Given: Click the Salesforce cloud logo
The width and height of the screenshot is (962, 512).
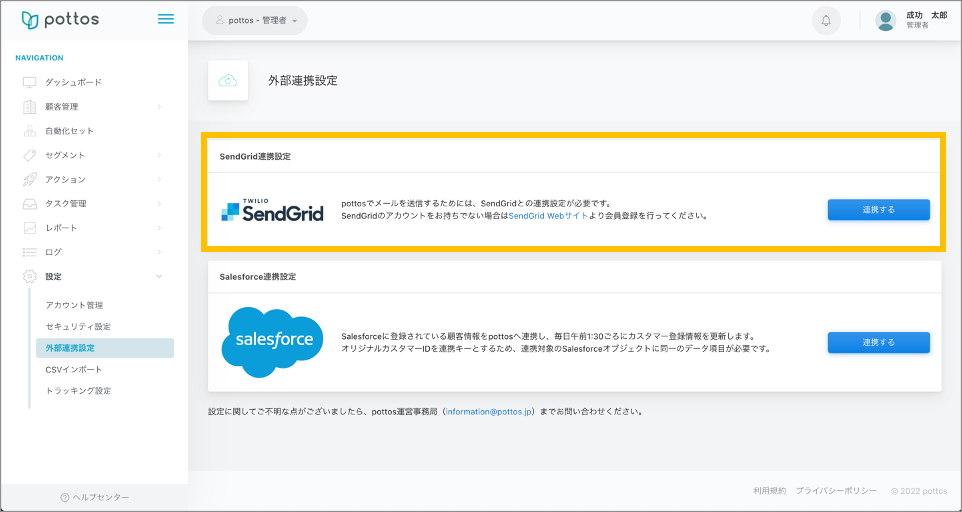Looking at the screenshot, I should [272, 342].
